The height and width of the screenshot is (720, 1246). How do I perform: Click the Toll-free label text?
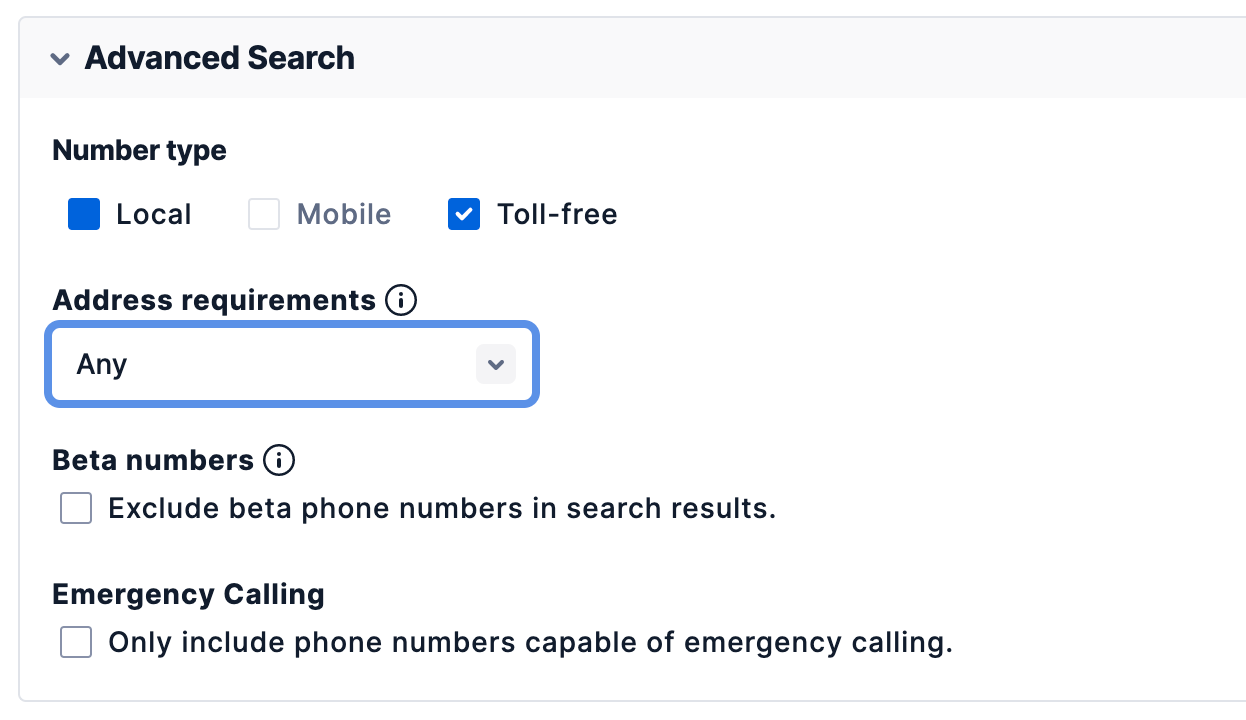[x=557, y=214]
